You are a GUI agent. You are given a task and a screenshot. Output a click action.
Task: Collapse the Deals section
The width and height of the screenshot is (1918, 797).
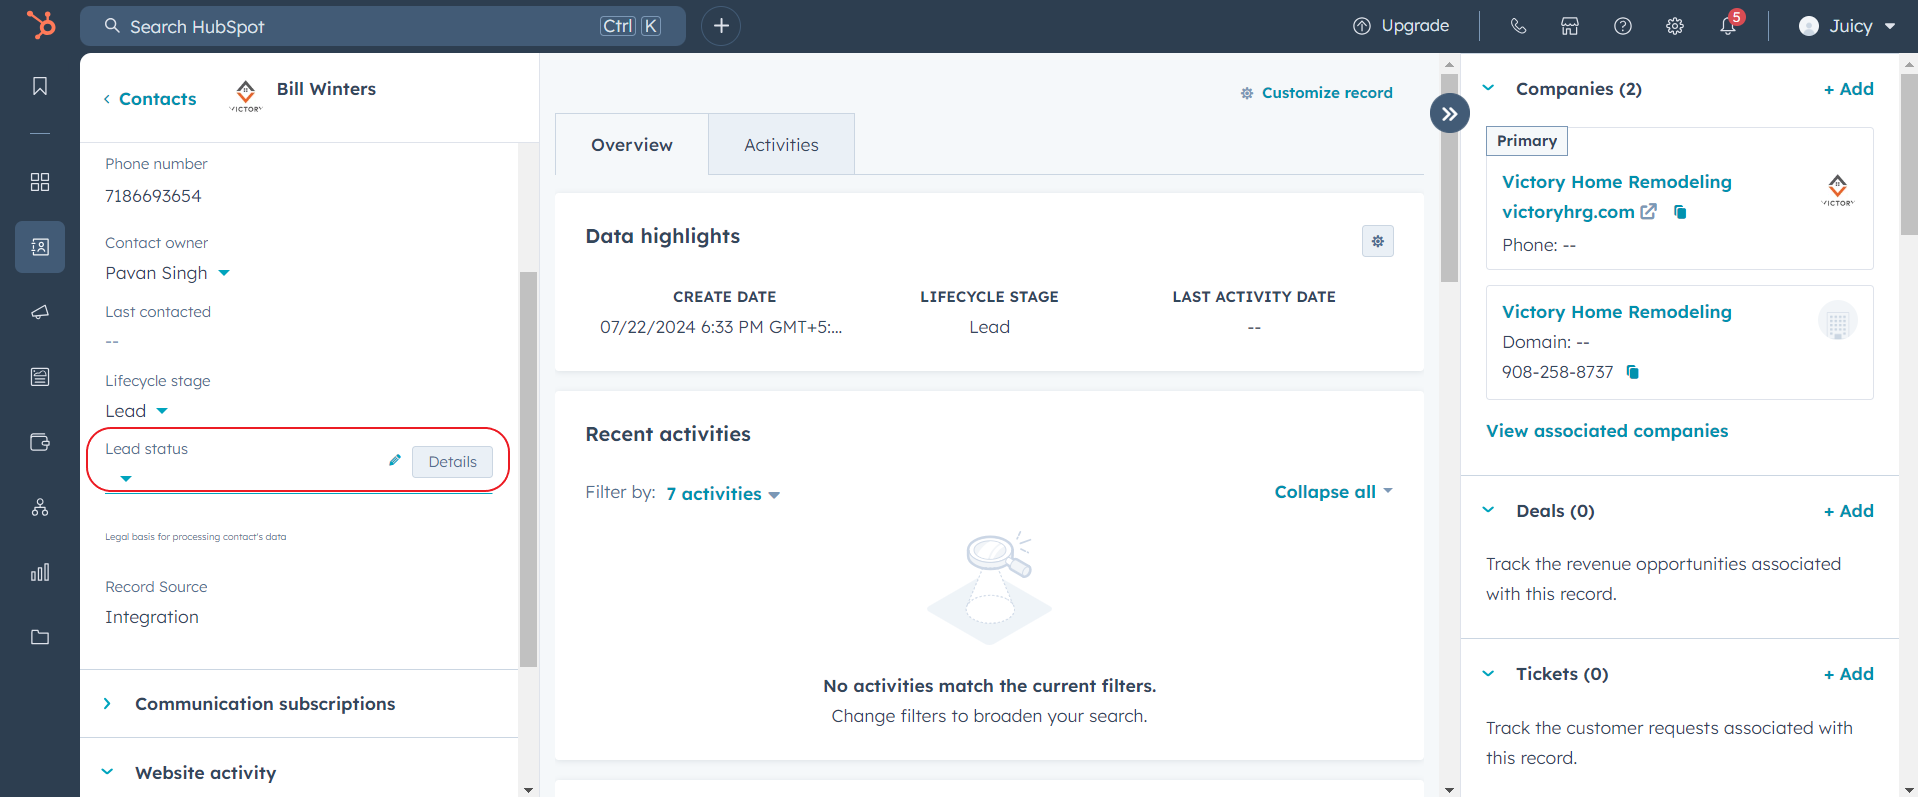(1488, 510)
